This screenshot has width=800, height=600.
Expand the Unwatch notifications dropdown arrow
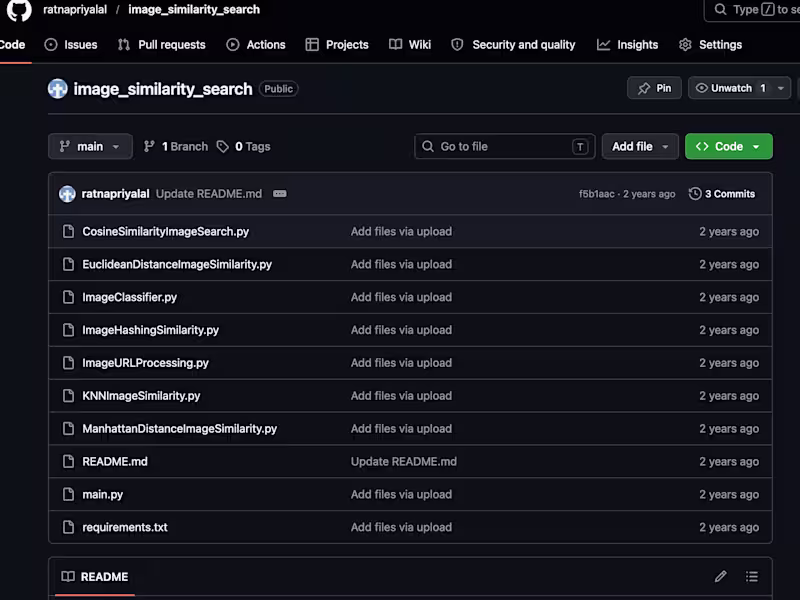(x=781, y=88)
